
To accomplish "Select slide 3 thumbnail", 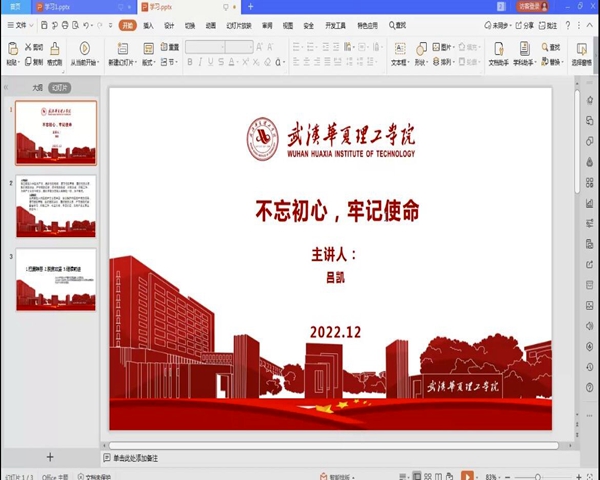I will coord(56,279).
